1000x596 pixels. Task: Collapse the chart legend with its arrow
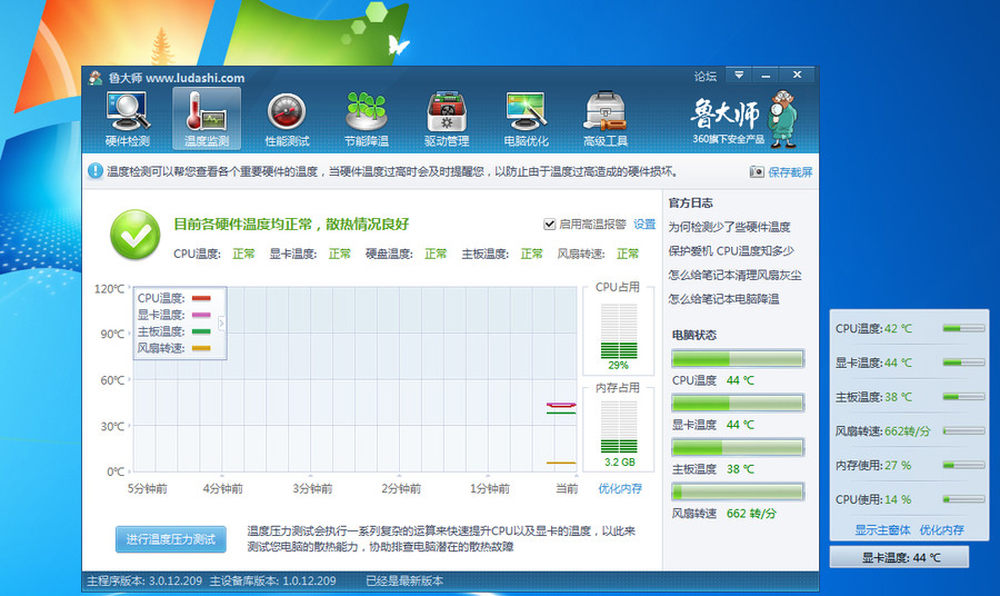221,323
